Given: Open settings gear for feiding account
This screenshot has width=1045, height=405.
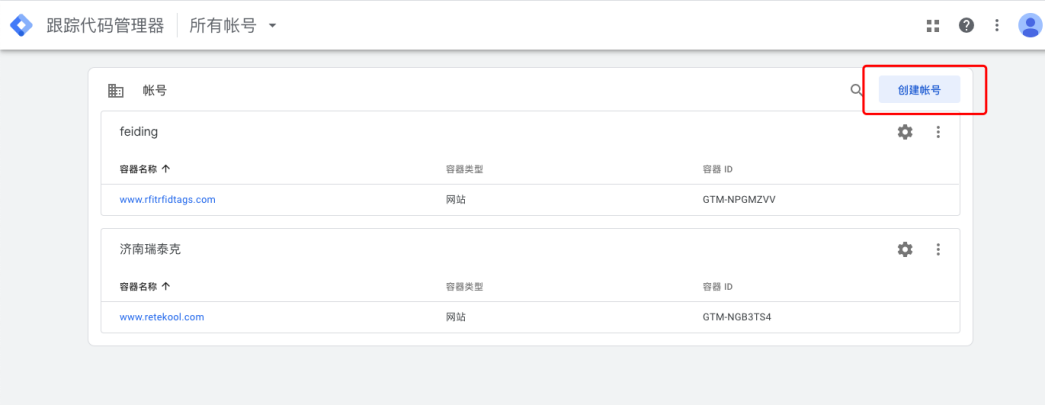Looking at the screenshot, I should [905, 132].
